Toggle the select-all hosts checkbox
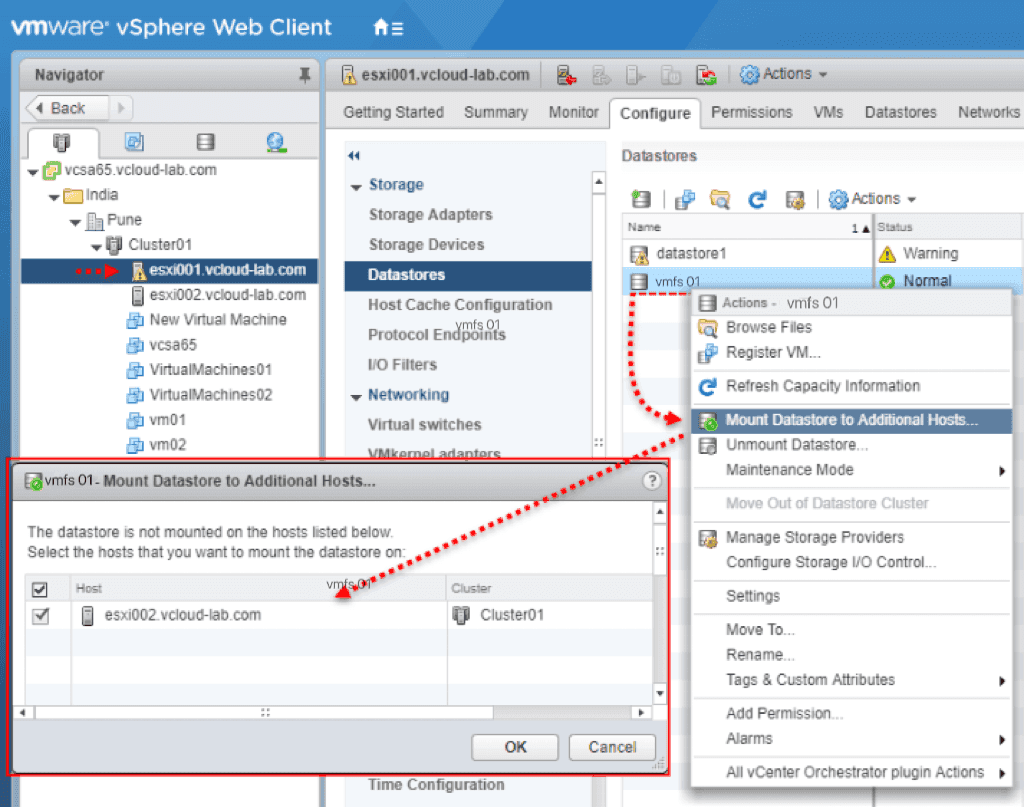This screenshot has height=807, width=1024. (40, 590)
